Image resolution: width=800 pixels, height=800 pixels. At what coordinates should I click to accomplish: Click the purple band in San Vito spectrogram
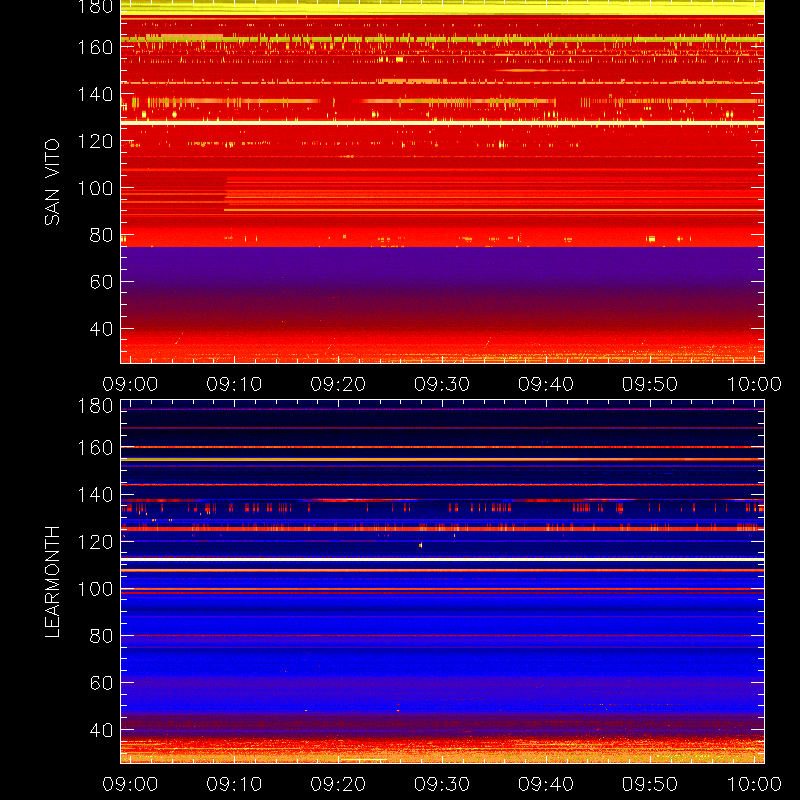[x=442, y=273]
